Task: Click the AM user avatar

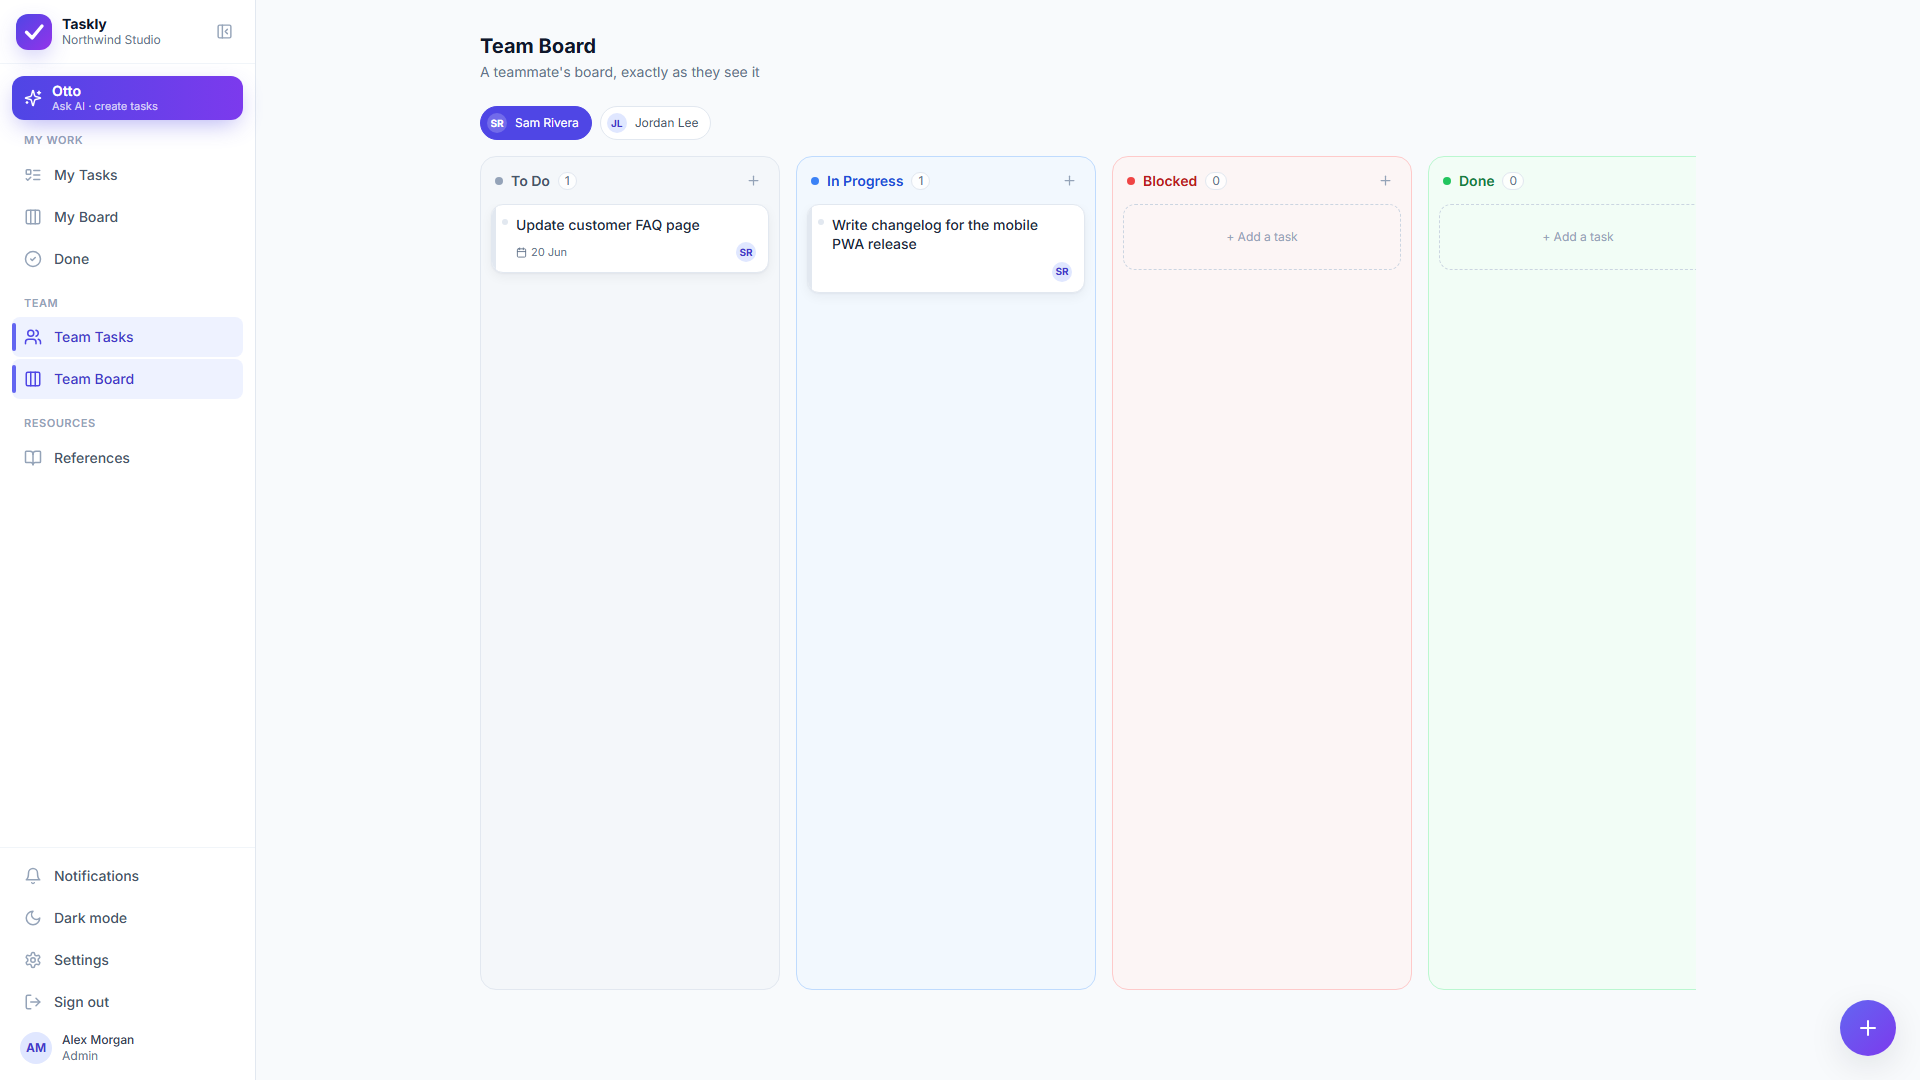Action: pos(36,1048)
